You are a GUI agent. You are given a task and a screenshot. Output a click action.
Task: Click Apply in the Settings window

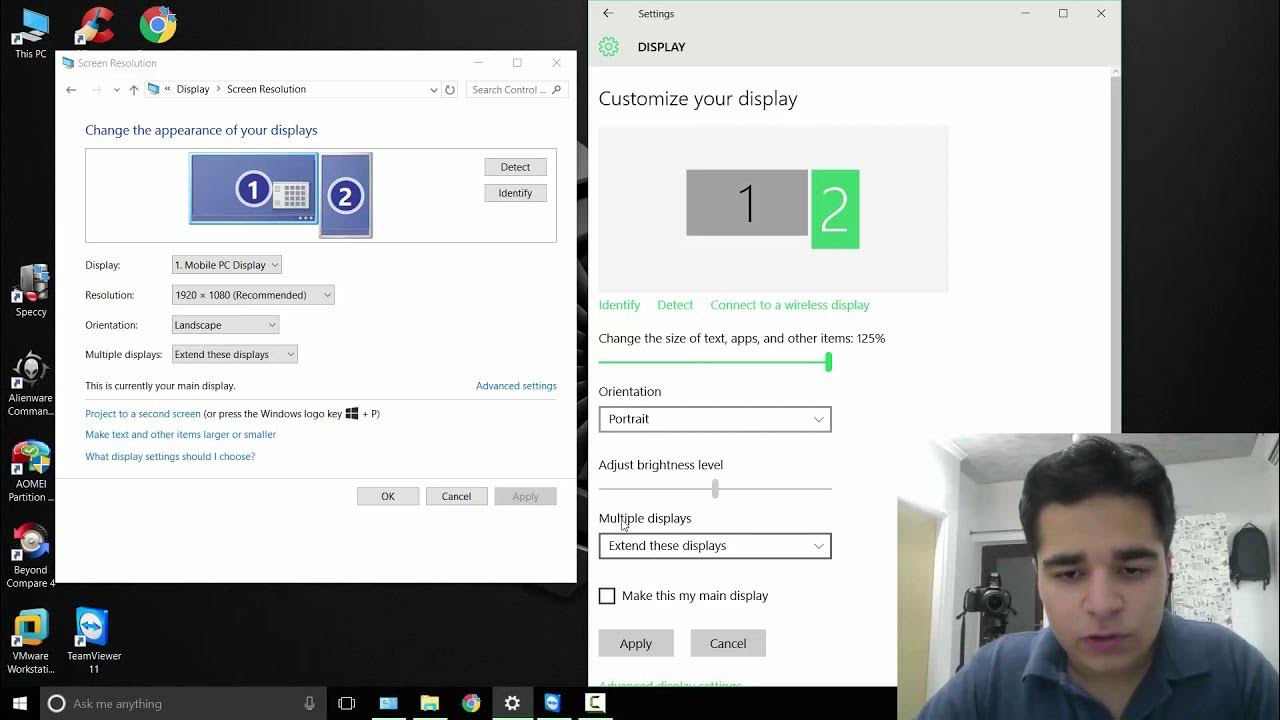coord(636,643)
